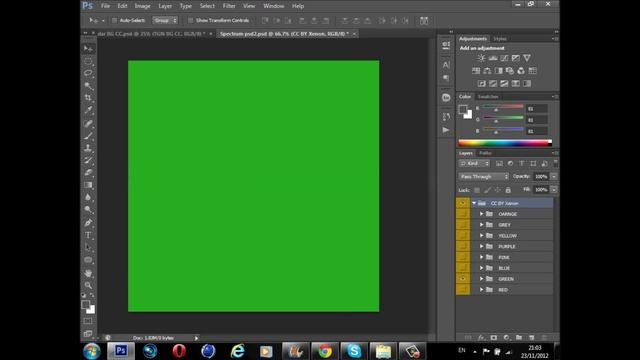Expand the ORANGE group
The image size is (640, 360).
pyautogui.click(x=482, y=214)
